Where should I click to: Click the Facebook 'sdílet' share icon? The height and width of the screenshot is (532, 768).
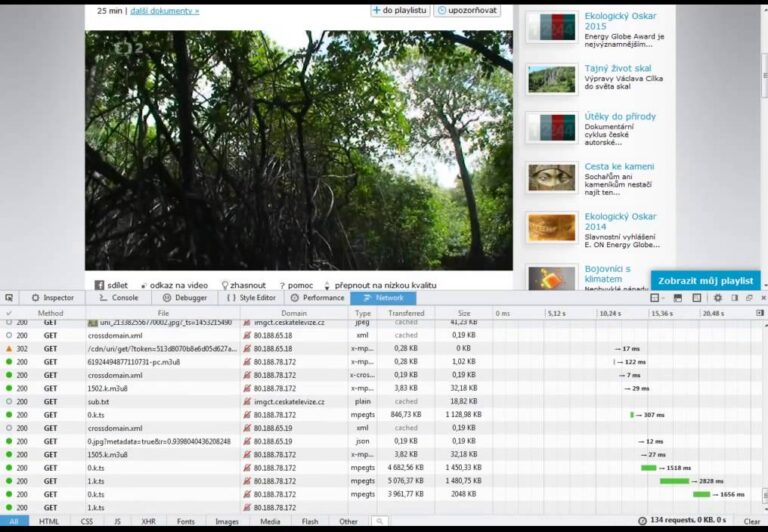[x=100, y=285]
